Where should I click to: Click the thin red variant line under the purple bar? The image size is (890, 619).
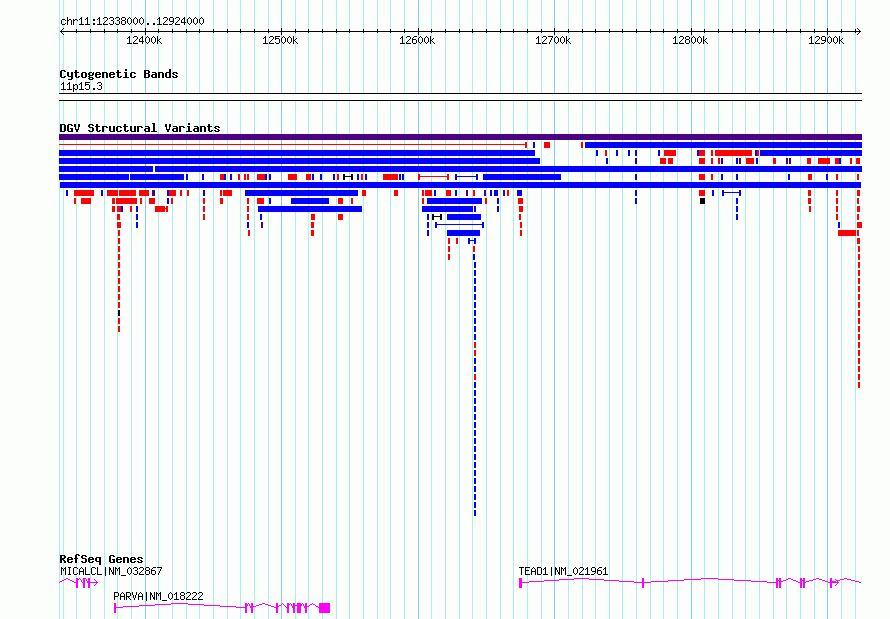point(293,145)
